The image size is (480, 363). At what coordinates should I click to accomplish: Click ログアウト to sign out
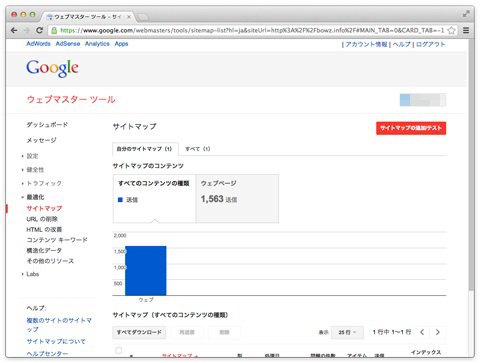[x=430, y=44]
